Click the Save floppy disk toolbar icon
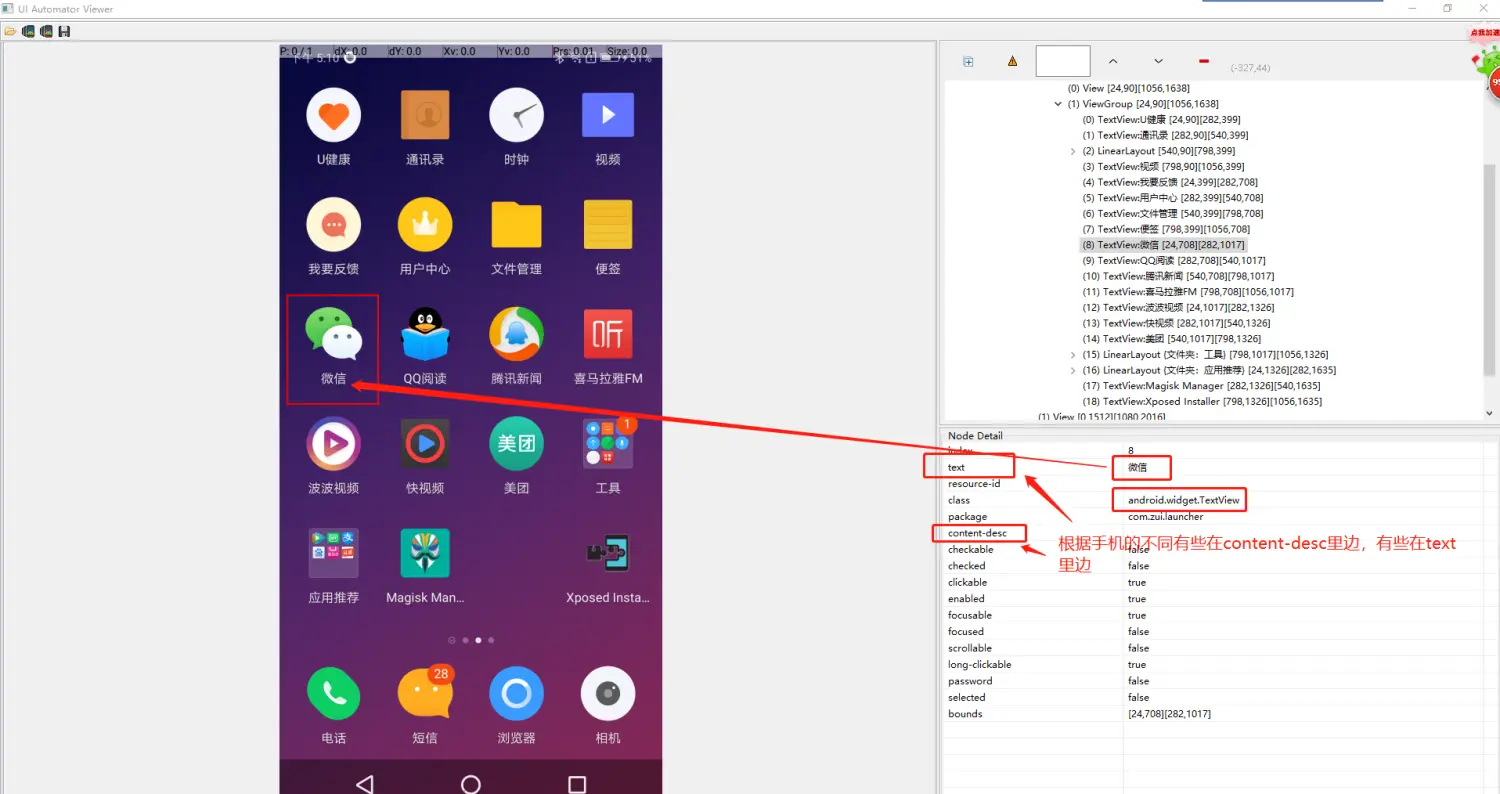This screenshot has width=1500, height=794. 64,32
